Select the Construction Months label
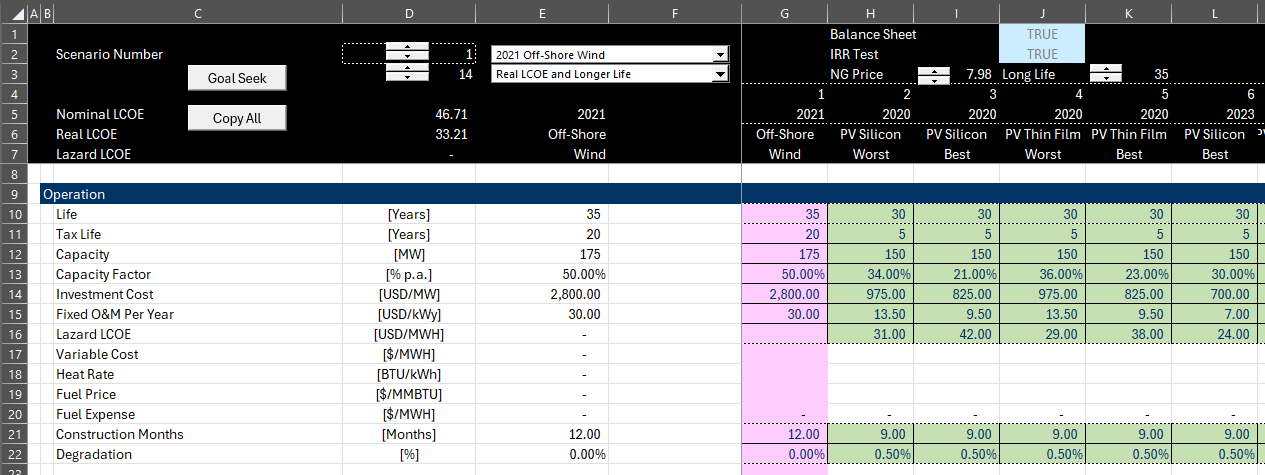Image resolution: width=1265 pixels, height=475 pixels. click(120, 434)
